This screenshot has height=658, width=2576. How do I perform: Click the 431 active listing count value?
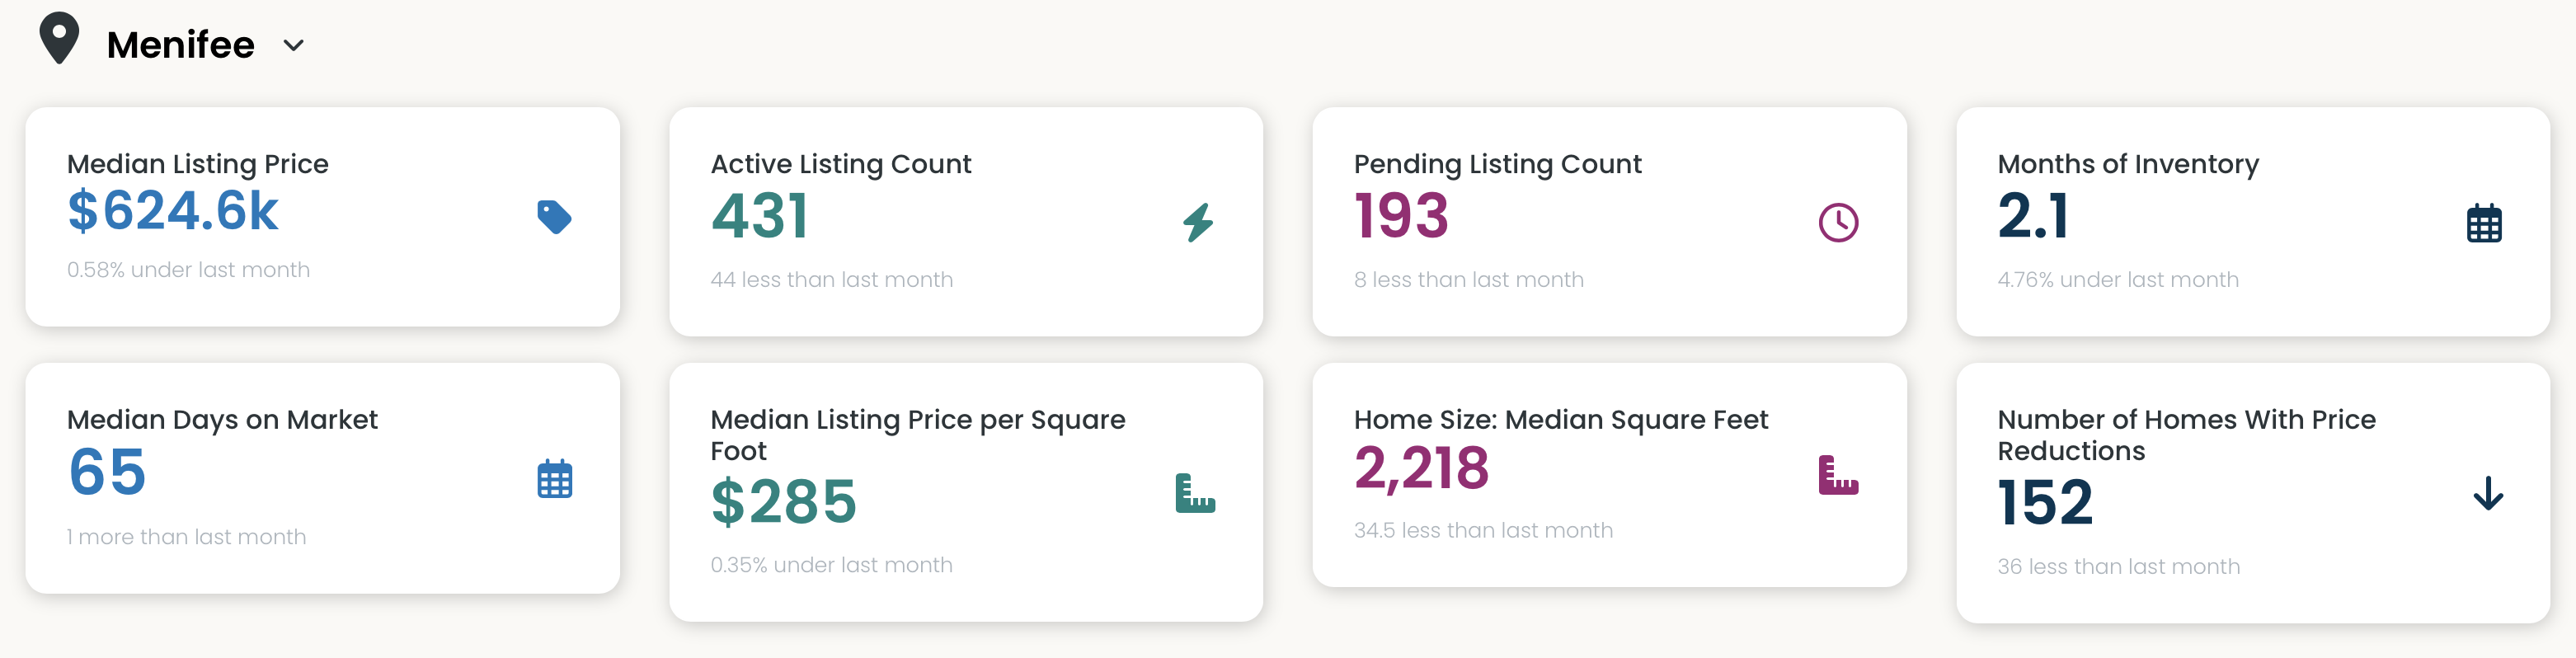760,216
